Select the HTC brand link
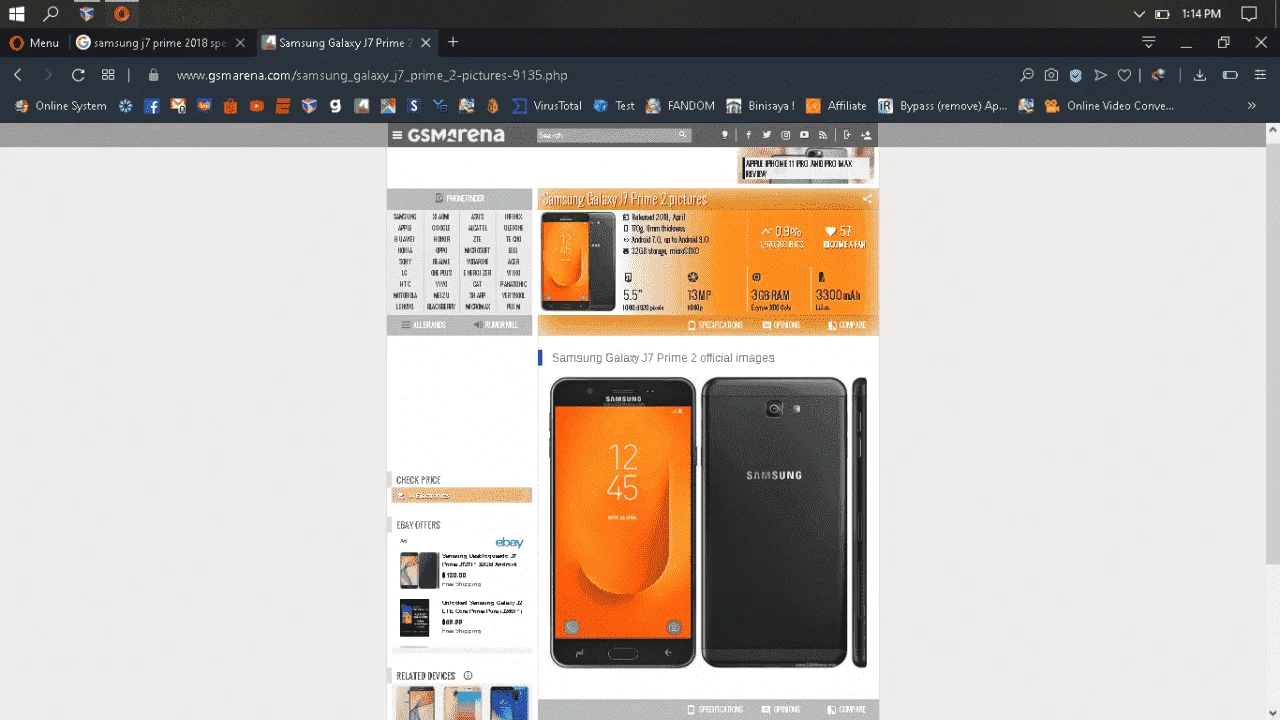1280x720 pixels. [405, 284]
